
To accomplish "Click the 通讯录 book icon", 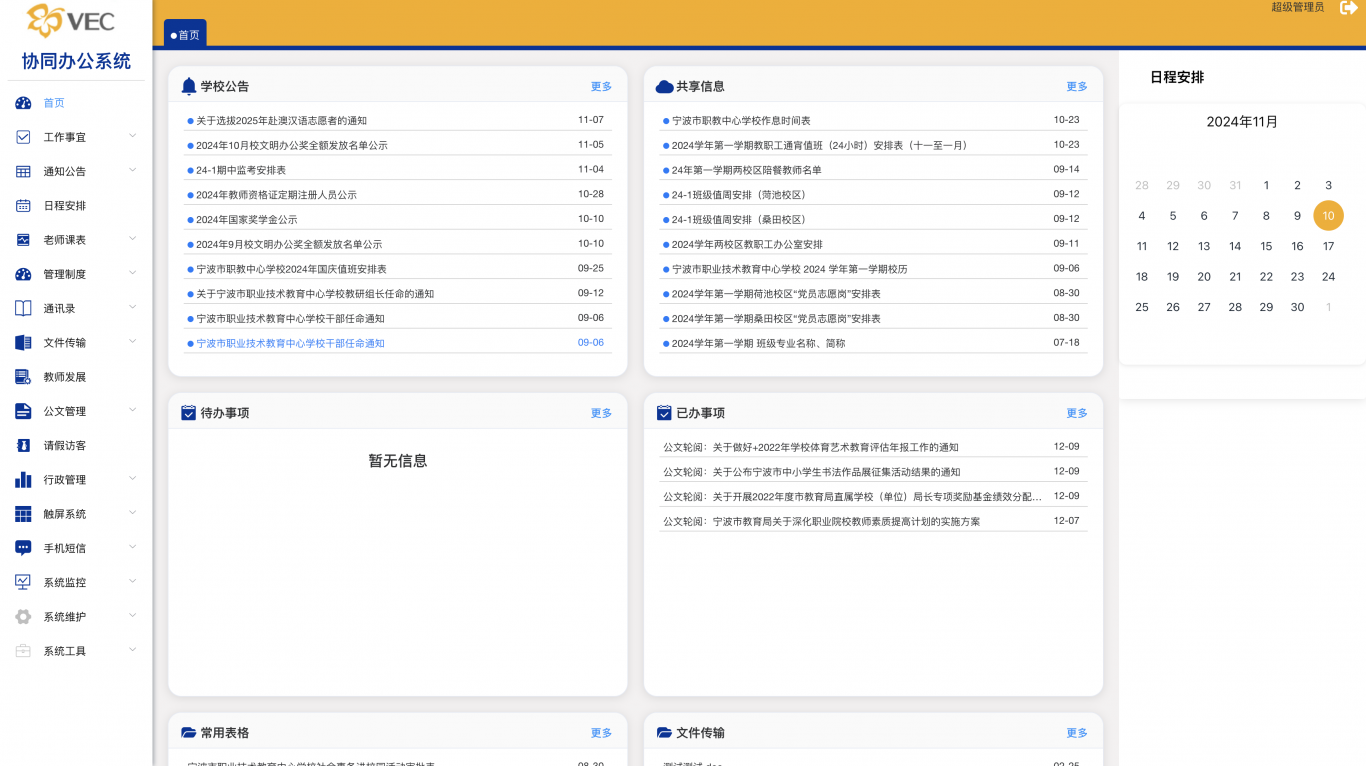I will click(x=23, y=308).
